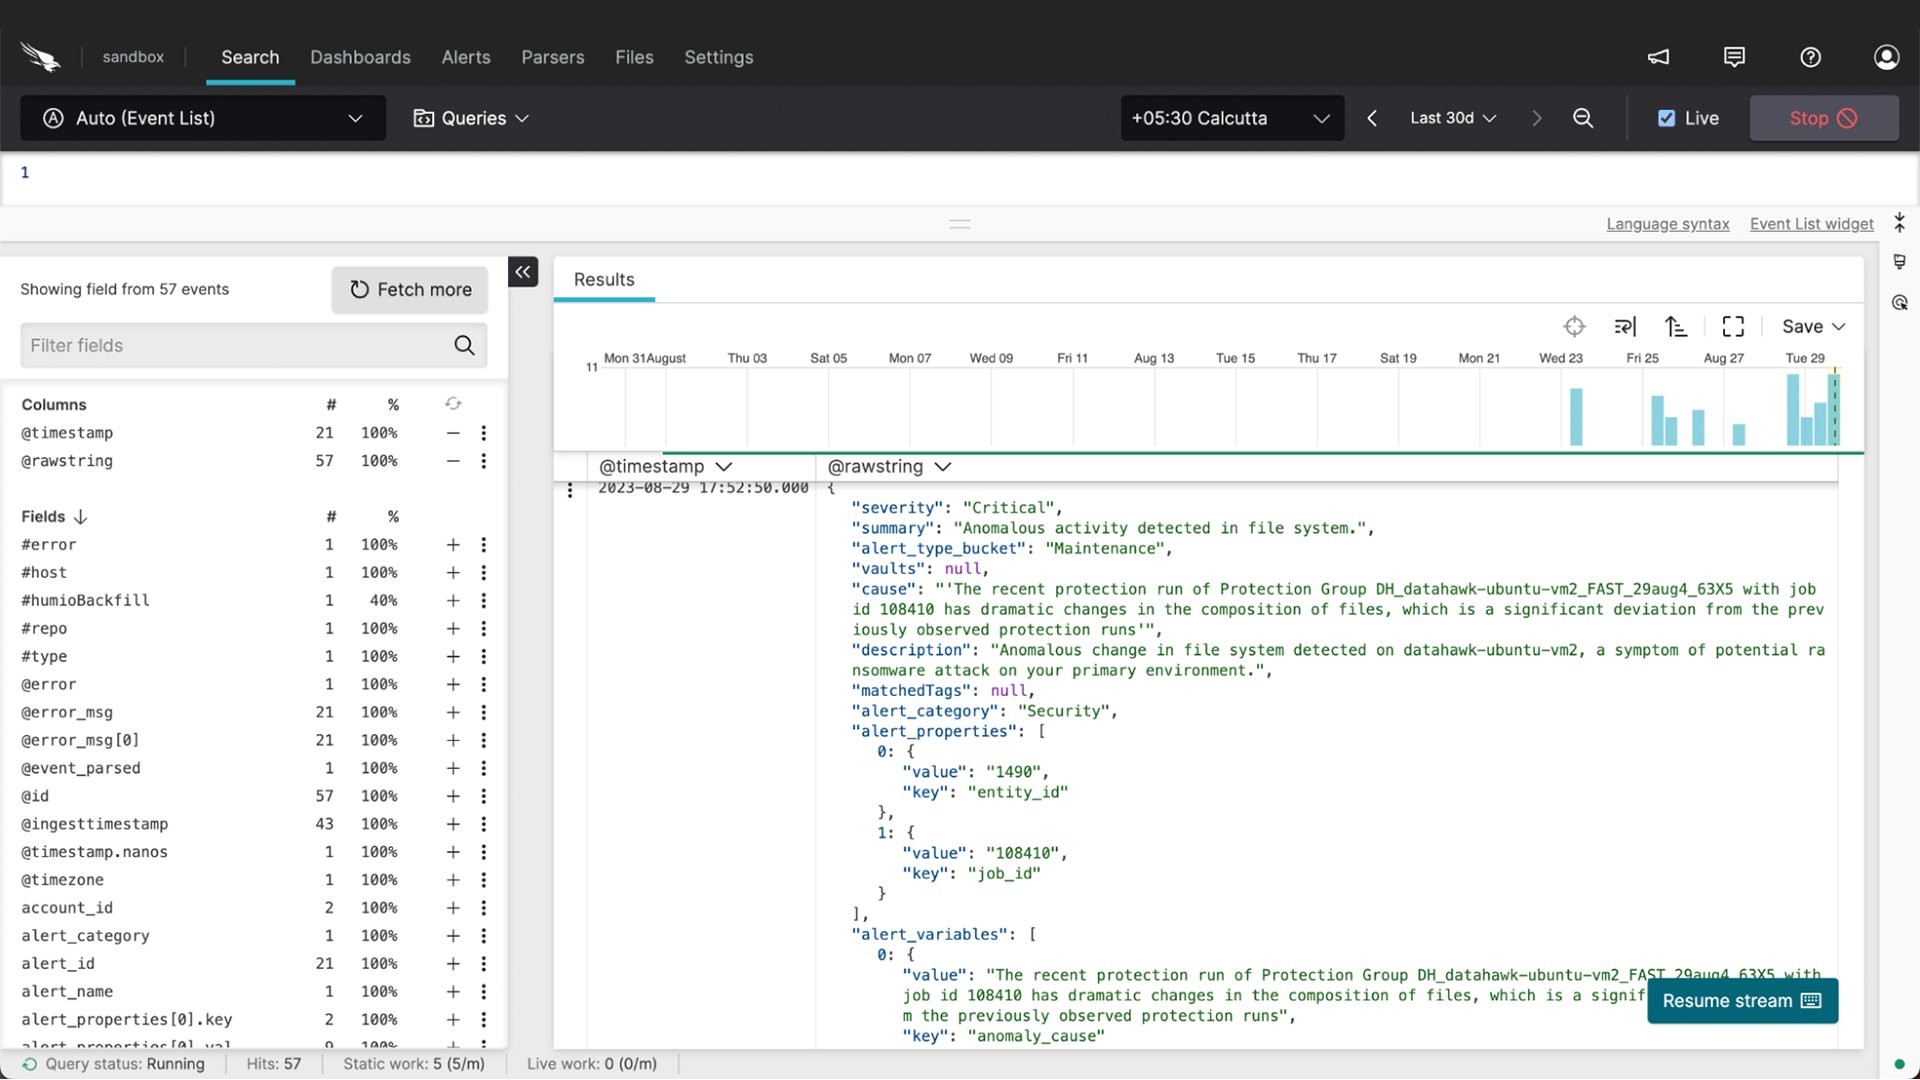Toggle fullscreen view of results

(1733, 327)
